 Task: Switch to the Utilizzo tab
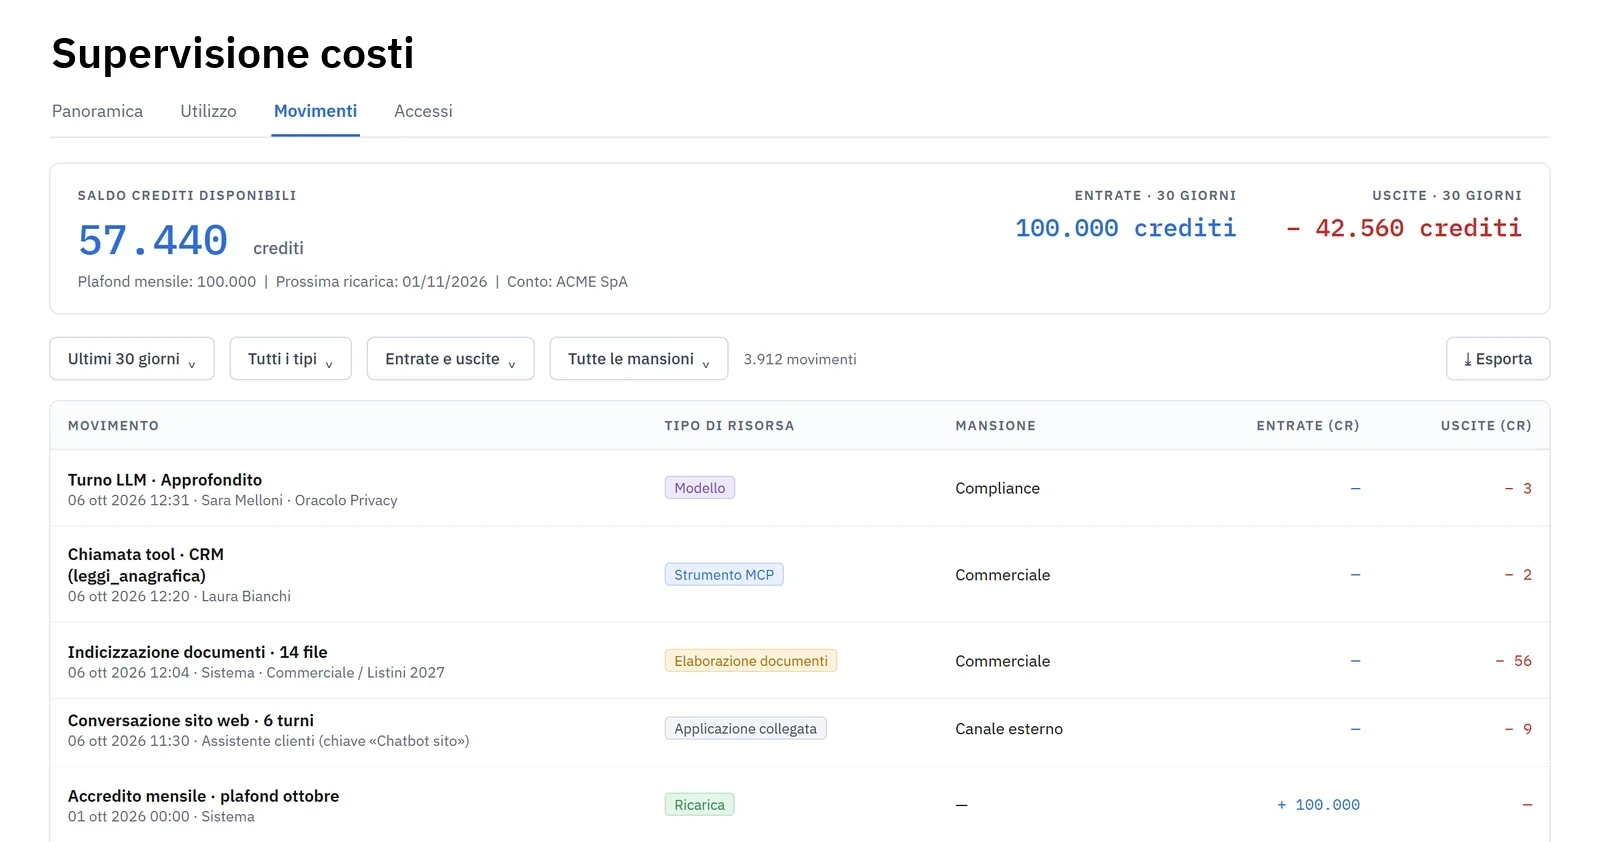click(208, 111)
